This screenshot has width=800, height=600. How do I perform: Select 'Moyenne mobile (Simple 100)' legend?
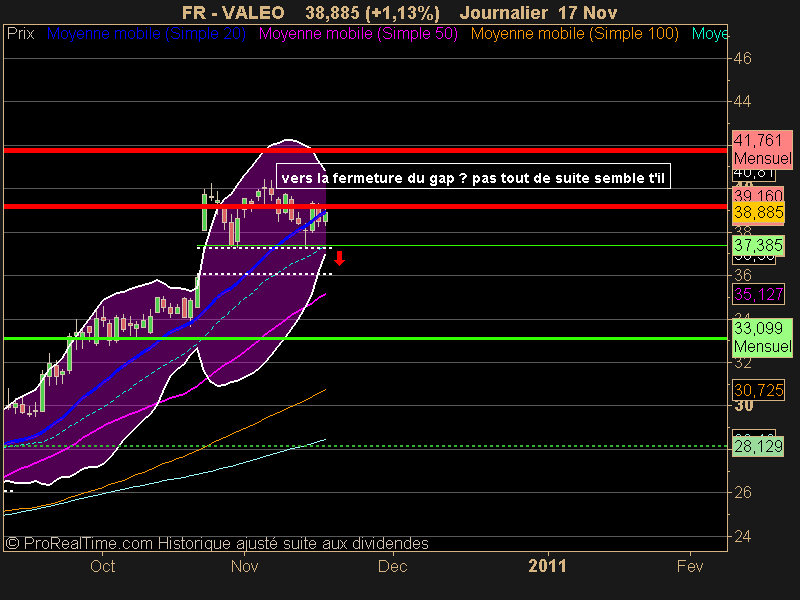coord(574,34)
